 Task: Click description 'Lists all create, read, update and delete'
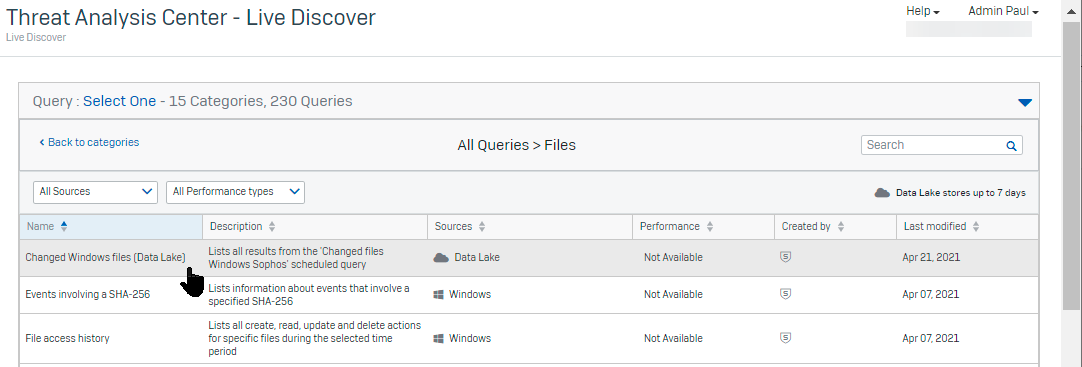[315, 339]
